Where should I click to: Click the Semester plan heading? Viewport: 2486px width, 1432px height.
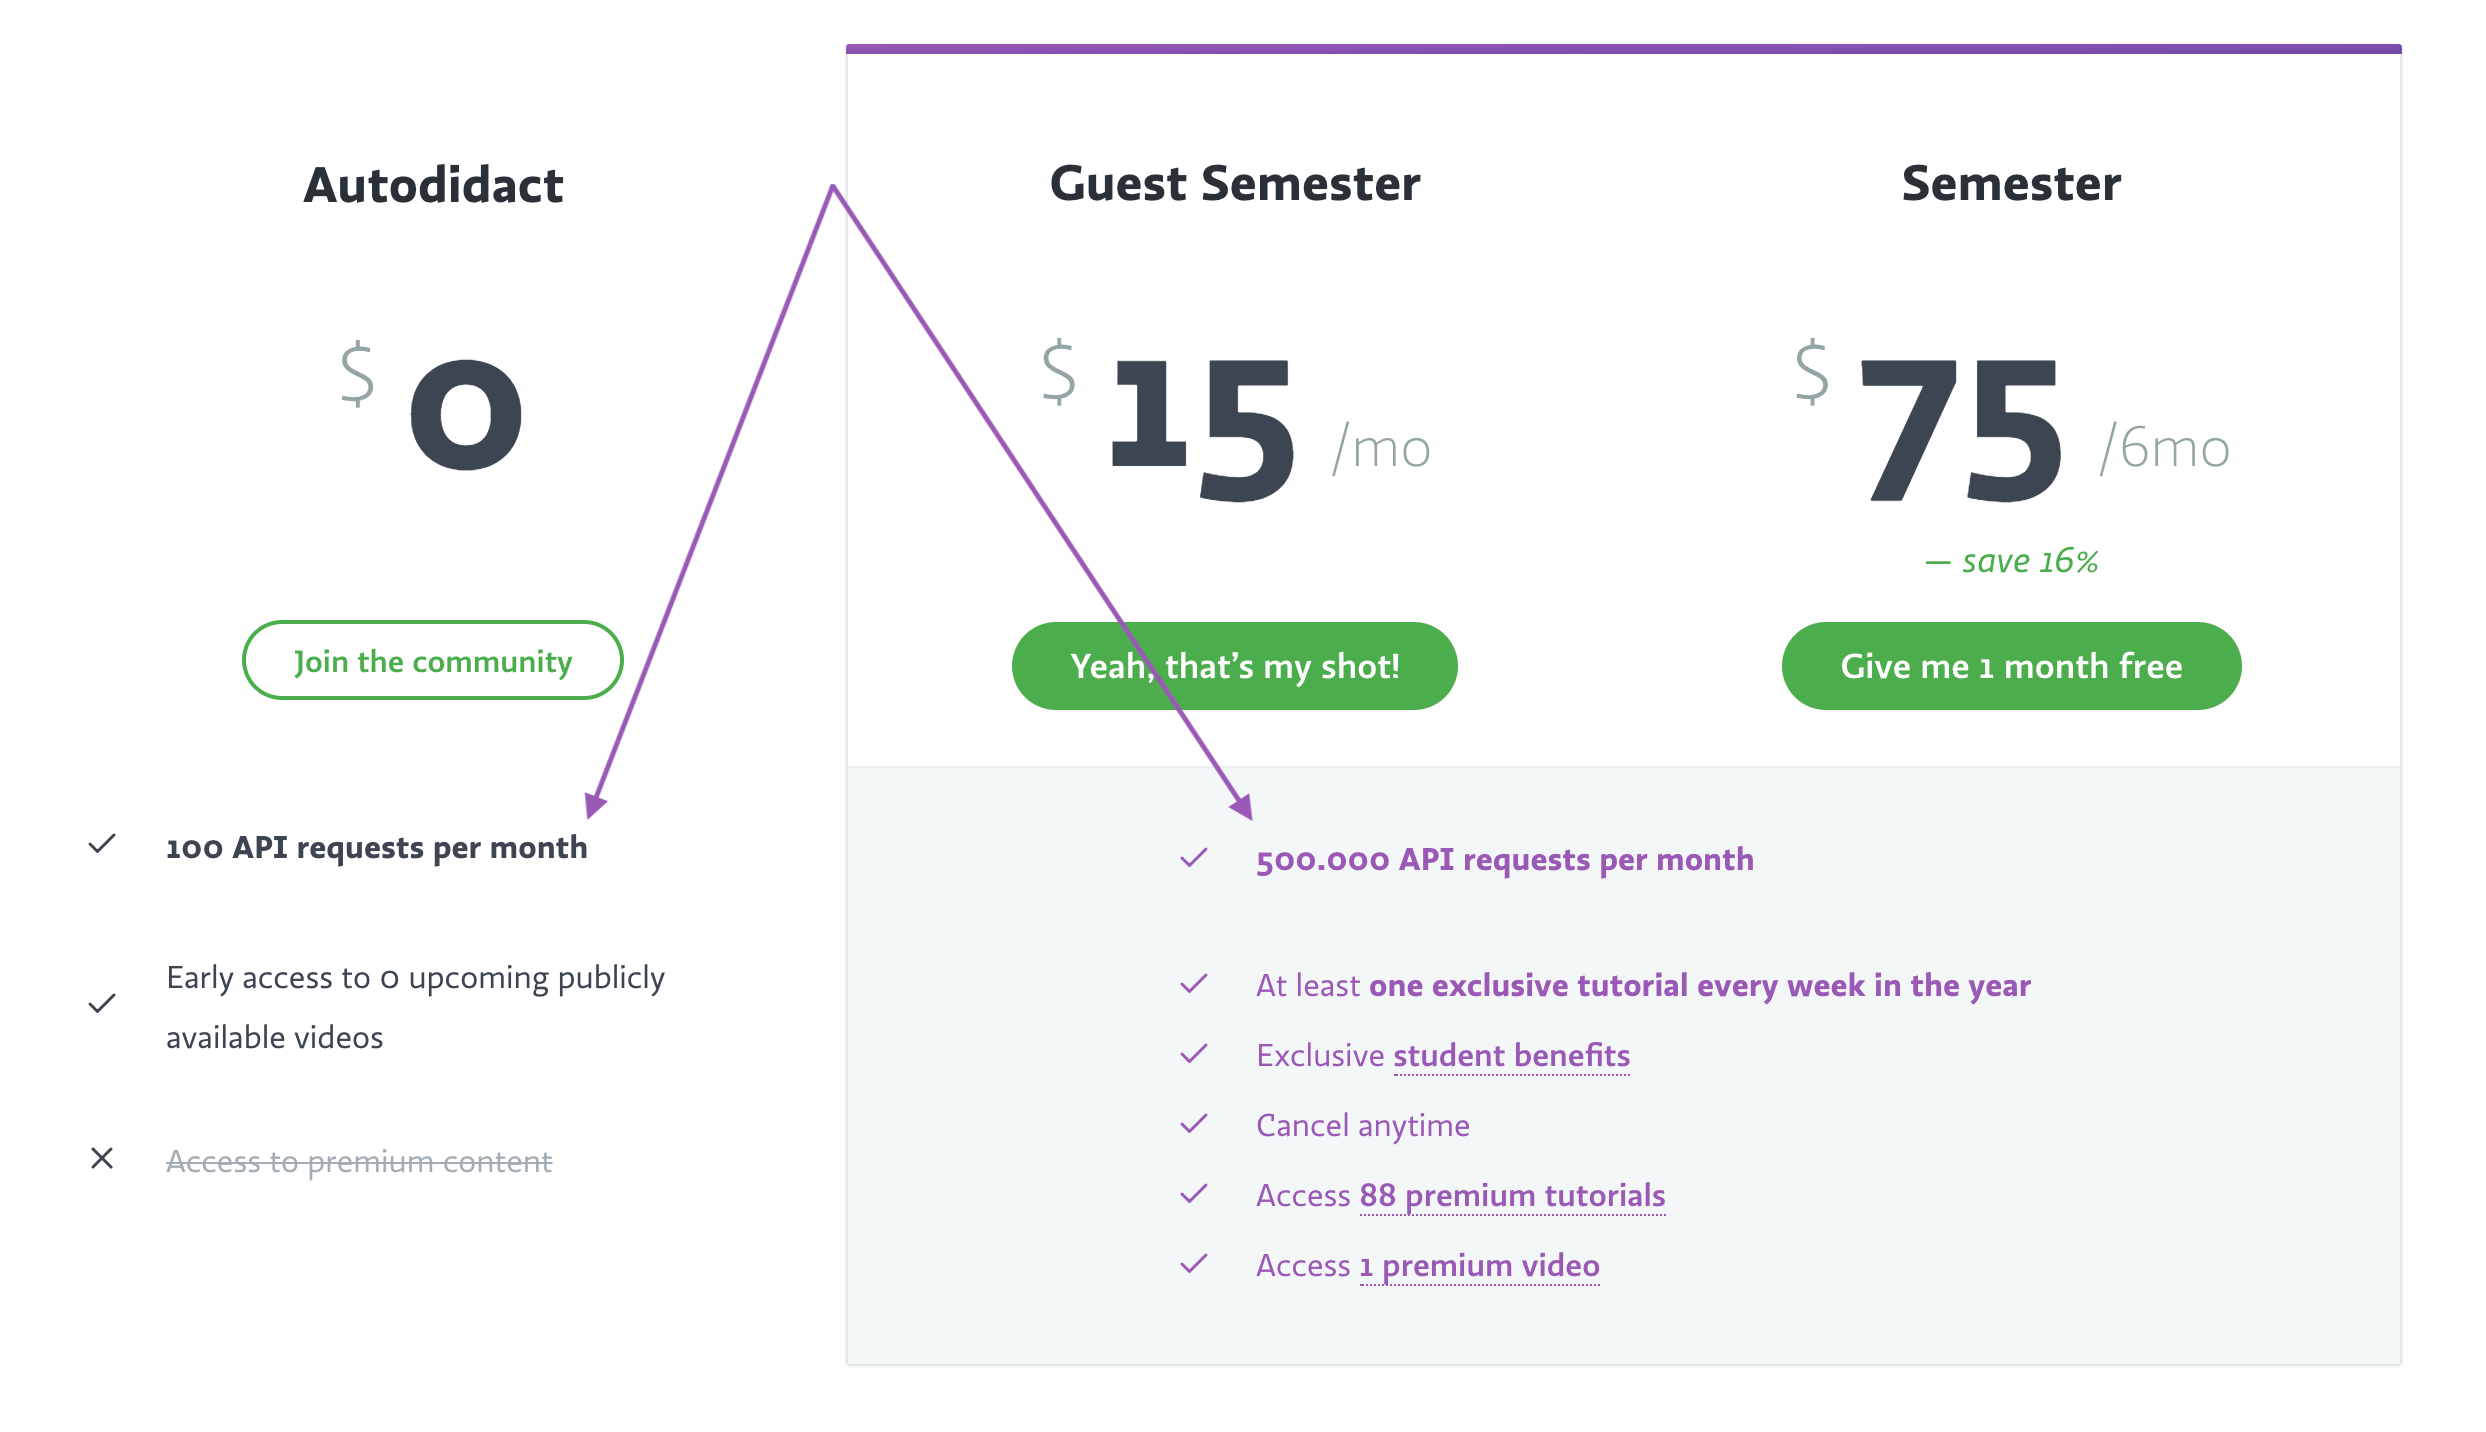2012,184
